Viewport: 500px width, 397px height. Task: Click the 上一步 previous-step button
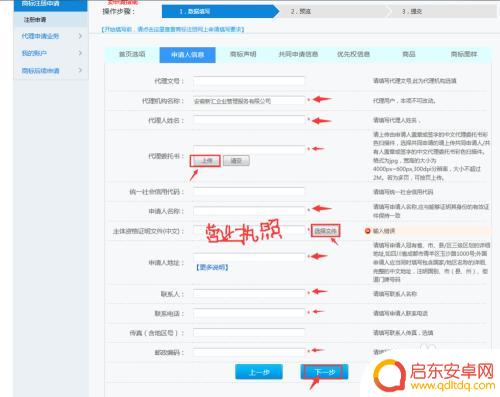tap(259, 372)
